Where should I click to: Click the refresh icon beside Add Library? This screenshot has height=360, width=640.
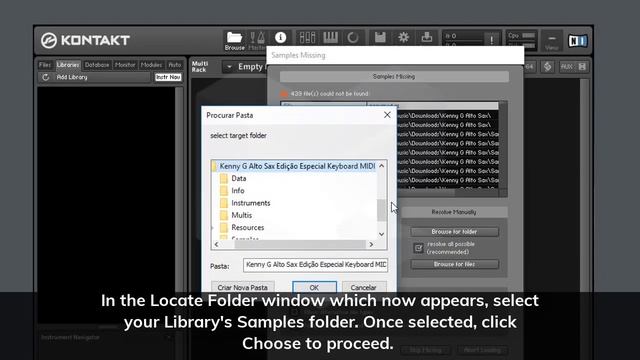pyautogui.click(x=46, y=77)
